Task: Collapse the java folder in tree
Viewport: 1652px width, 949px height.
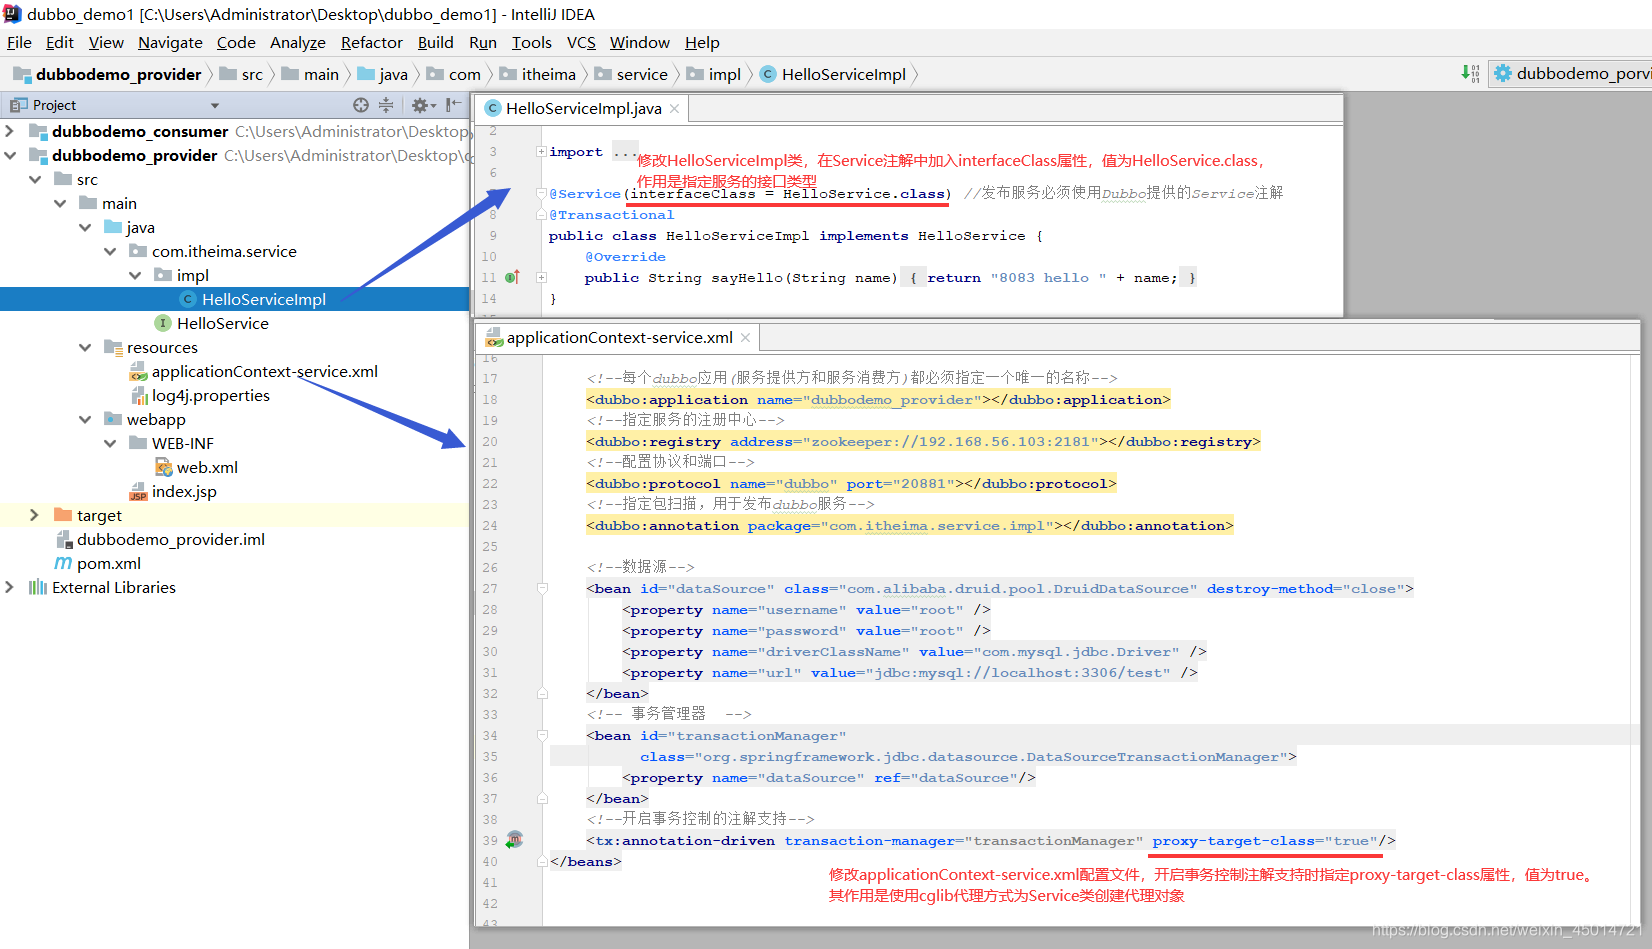Action: click(85, 227)
